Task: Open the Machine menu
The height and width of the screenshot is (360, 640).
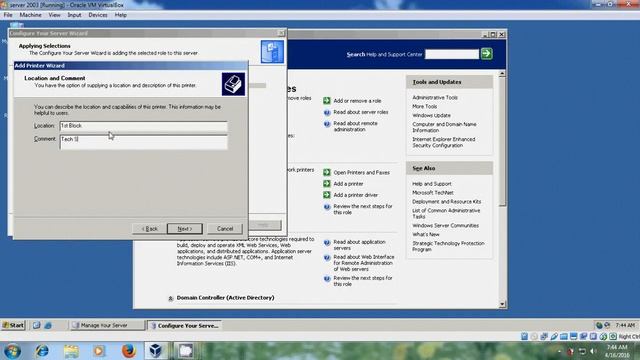Action: [31, 15]
